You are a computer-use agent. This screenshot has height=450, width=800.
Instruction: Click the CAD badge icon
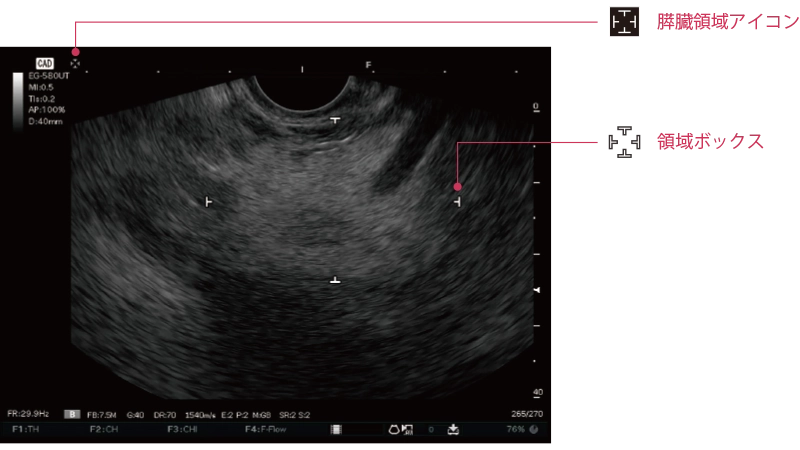click(45, 63)
